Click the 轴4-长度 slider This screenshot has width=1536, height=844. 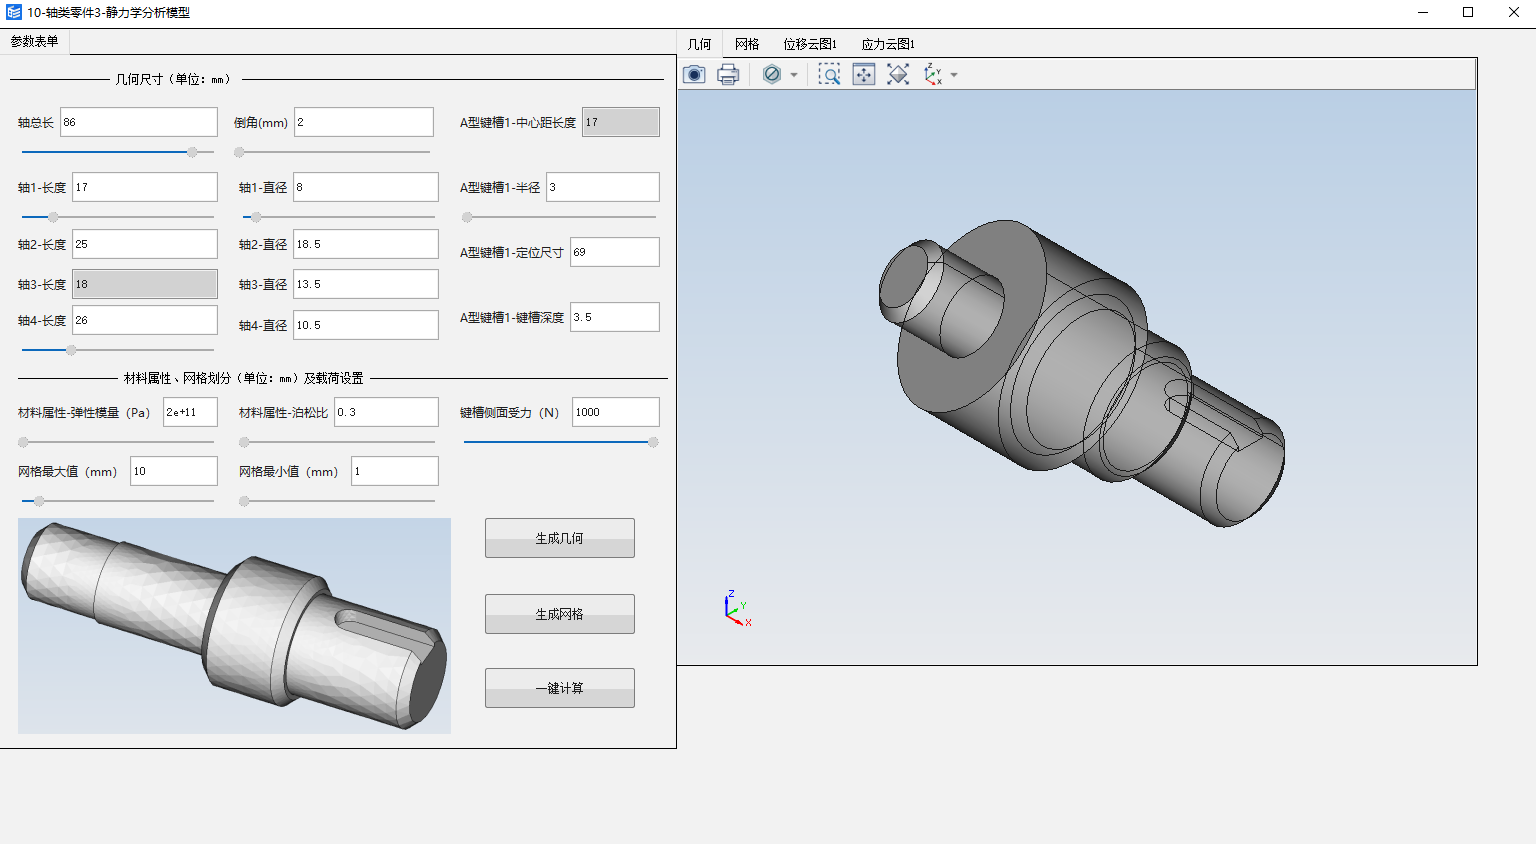click(x=118, y=350)
